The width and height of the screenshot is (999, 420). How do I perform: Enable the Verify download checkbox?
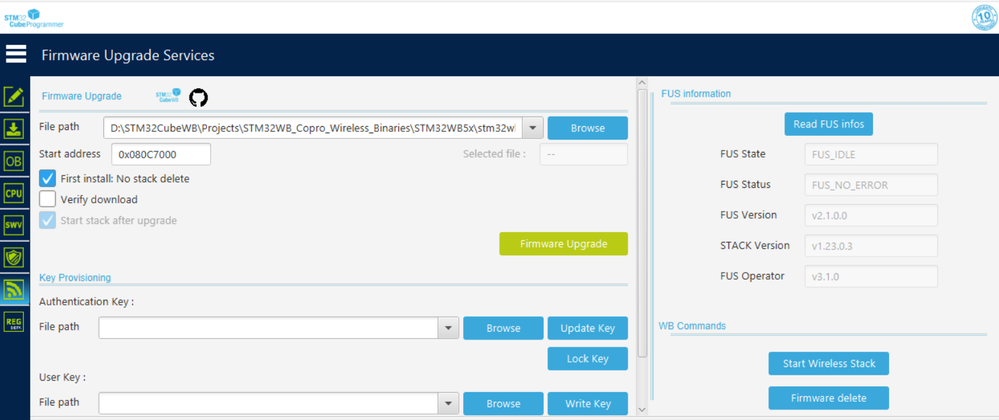point(48,199)
